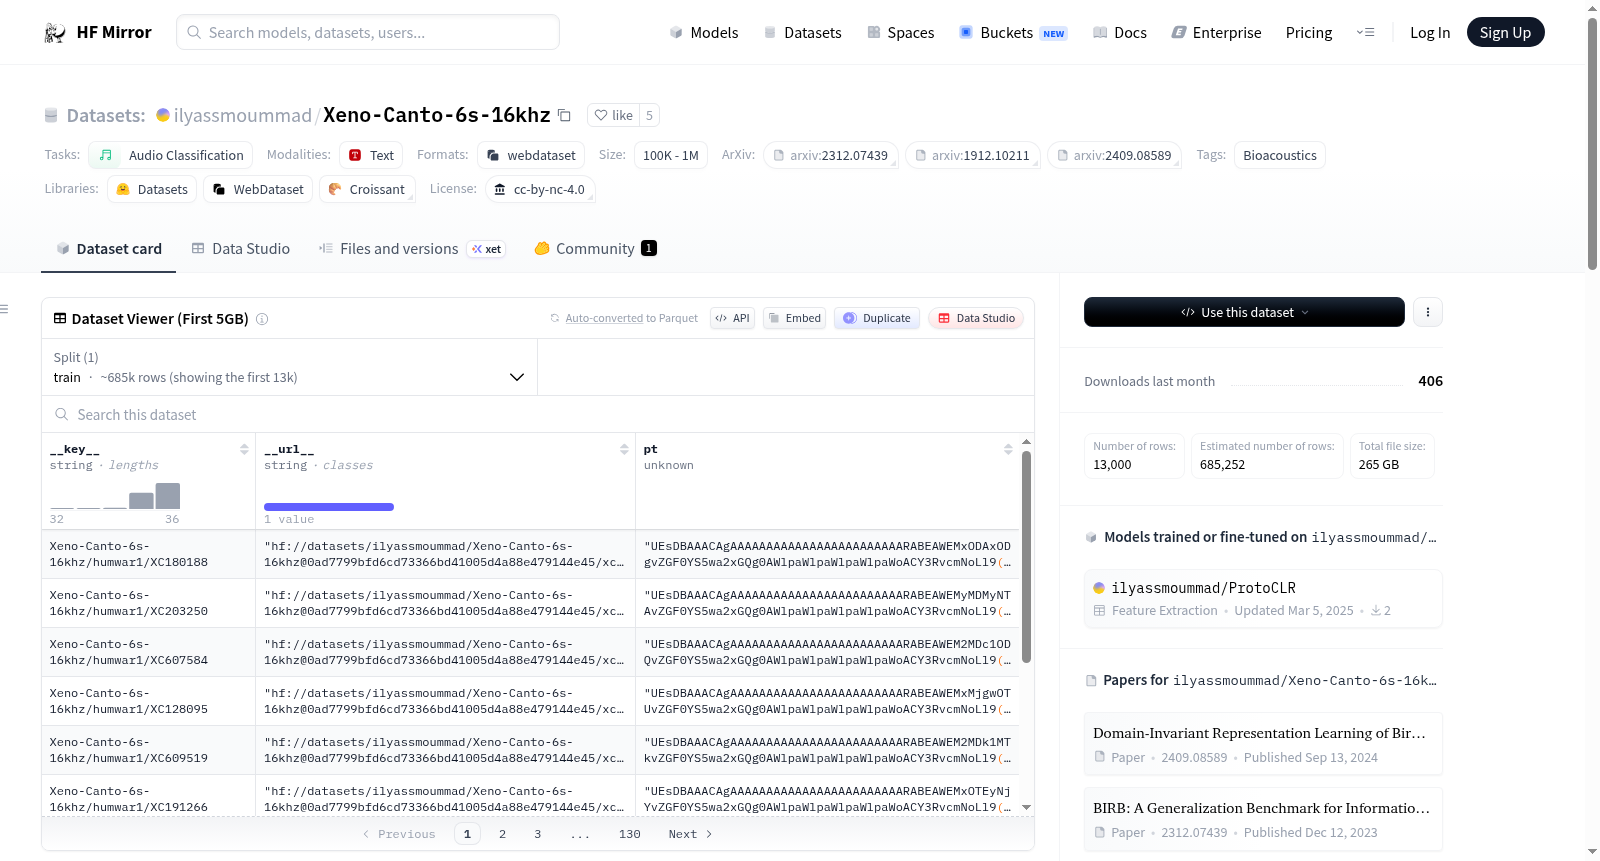The image size is (1600, 861).
Task: Open the Files and versions tab
Action: point(412,249)
